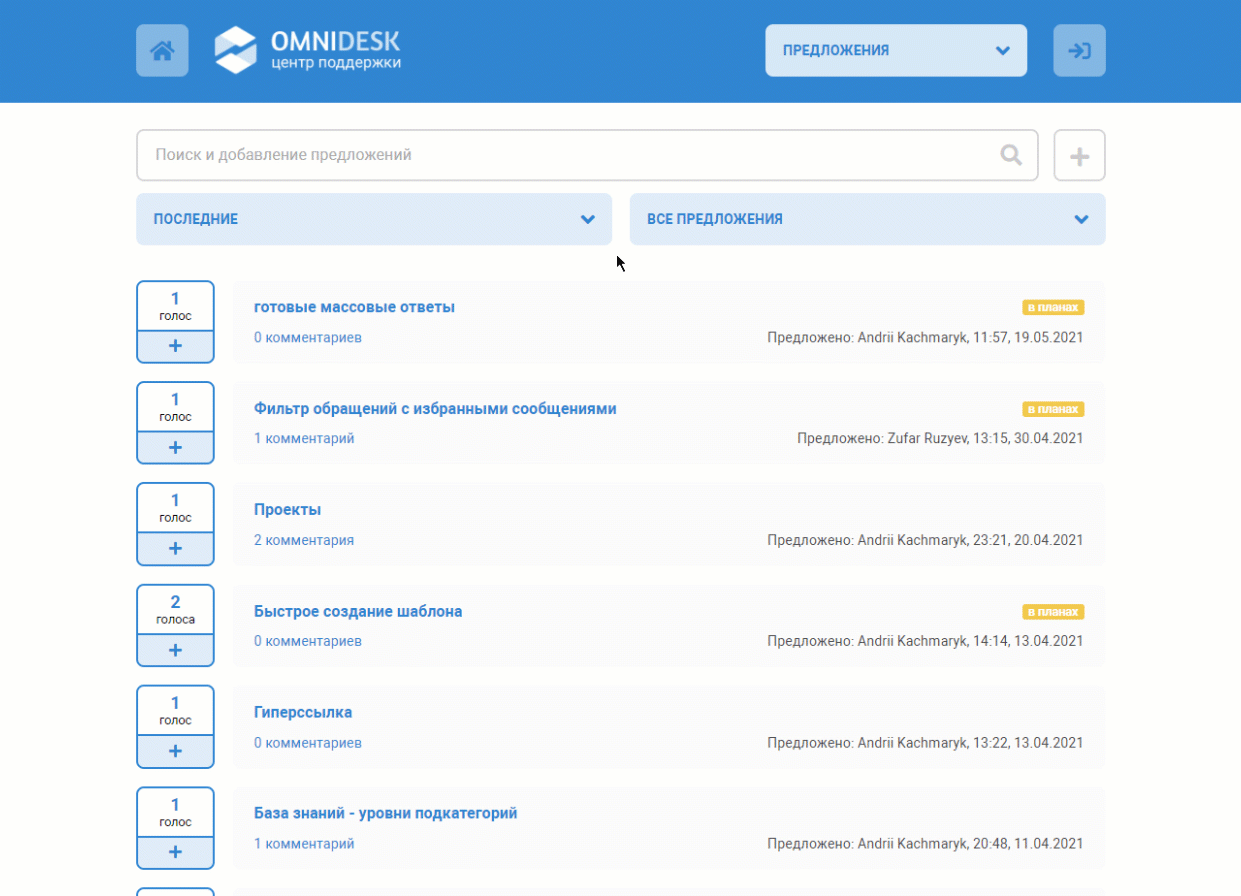The width and height of the screenshot is (1241, 896).
Task: Click 'Предложено: Andrii Kachmaryk, 13:22, 13.04.2021'
Action: click(925, 743)
